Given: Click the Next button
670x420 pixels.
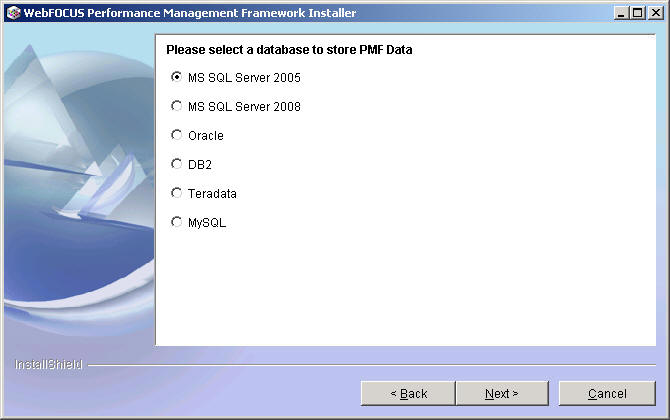Looking at the screenshot, I should pos(502,393).
